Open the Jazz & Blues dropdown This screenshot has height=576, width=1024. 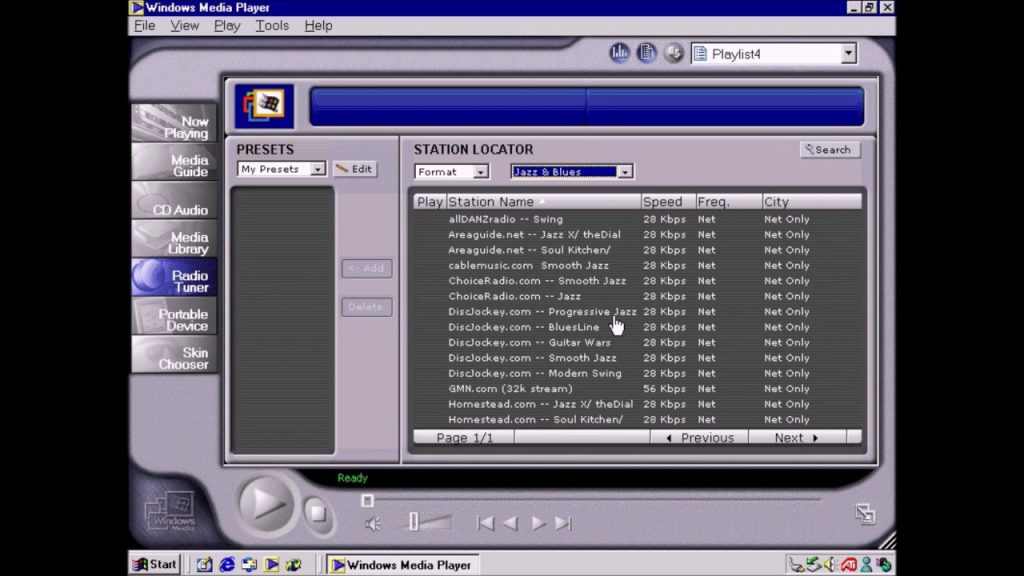(x=625, y=172)
